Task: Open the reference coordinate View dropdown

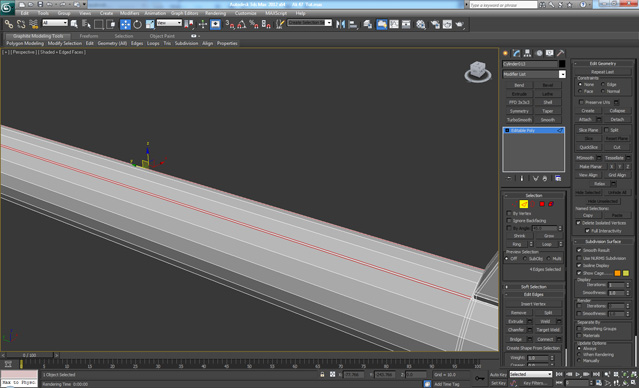Action: pos(169,23)
